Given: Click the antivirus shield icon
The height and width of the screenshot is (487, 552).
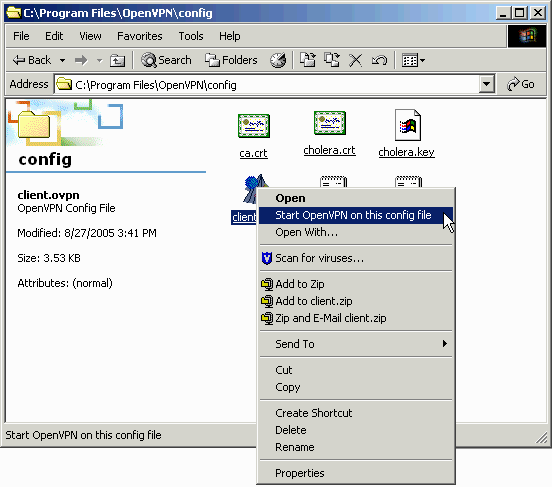Looking at the screenshot, I should coord(267,258).
